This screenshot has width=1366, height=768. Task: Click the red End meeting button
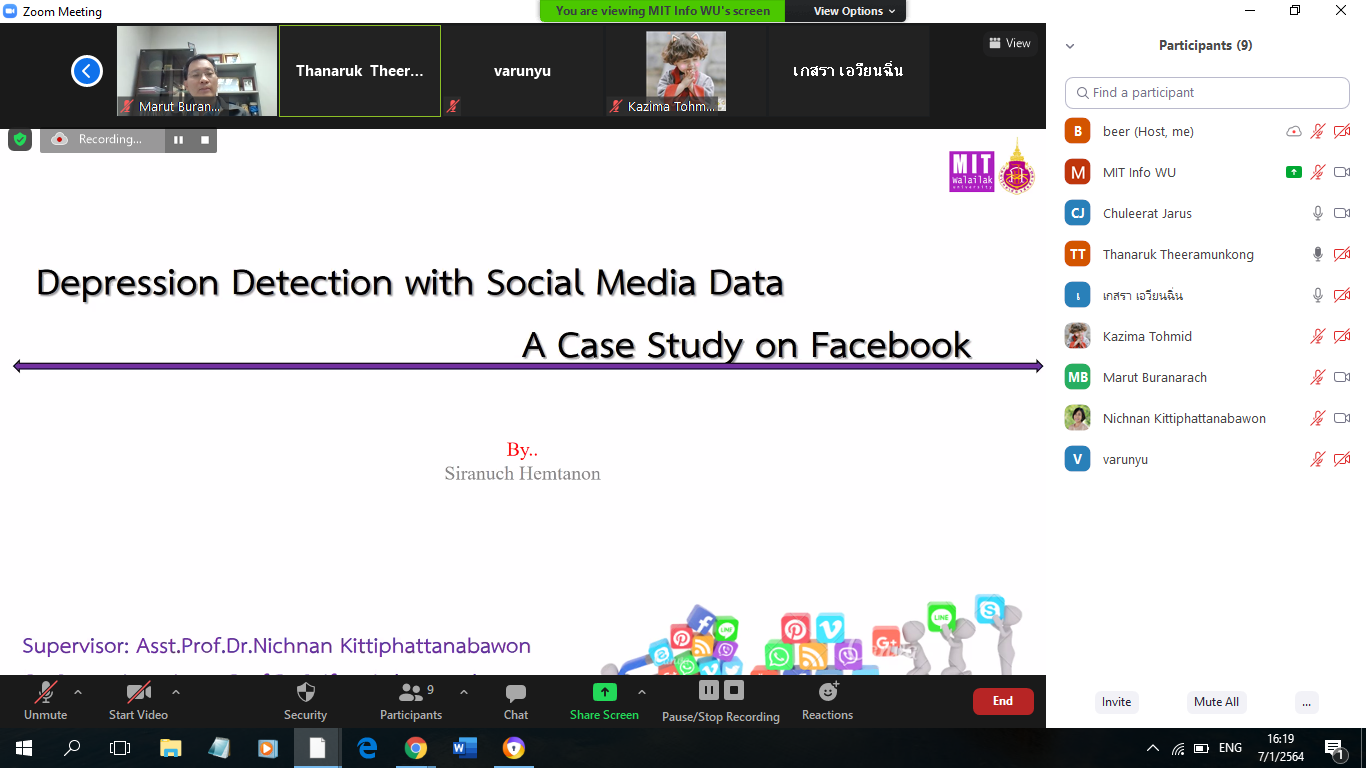tap(1002, 701)
